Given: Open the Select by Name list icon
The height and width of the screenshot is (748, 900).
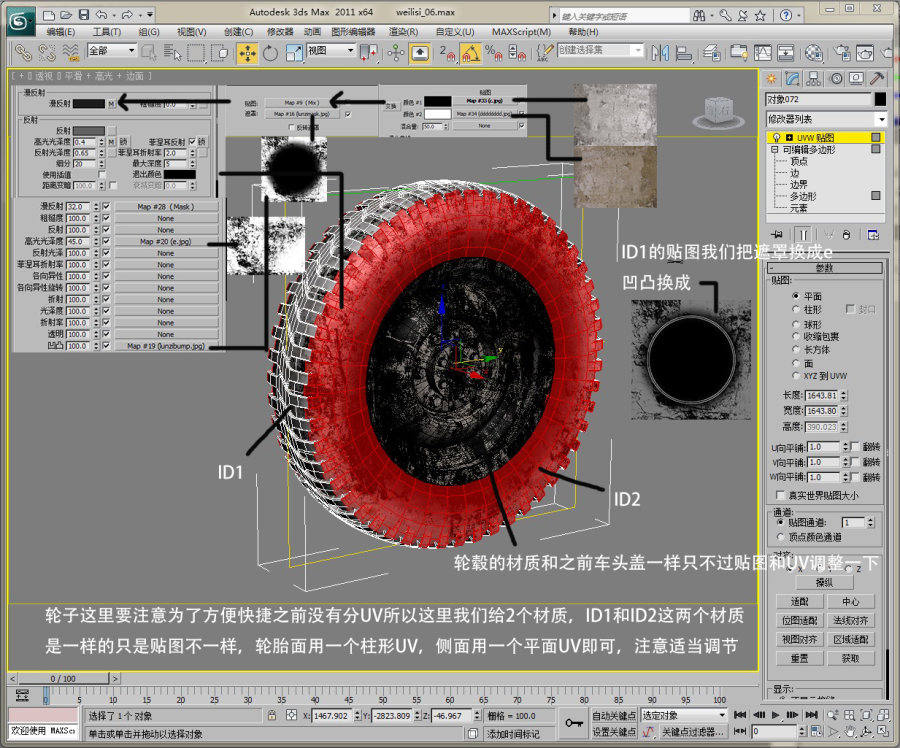Looking at the screenshot, I should tap(172, 53).
